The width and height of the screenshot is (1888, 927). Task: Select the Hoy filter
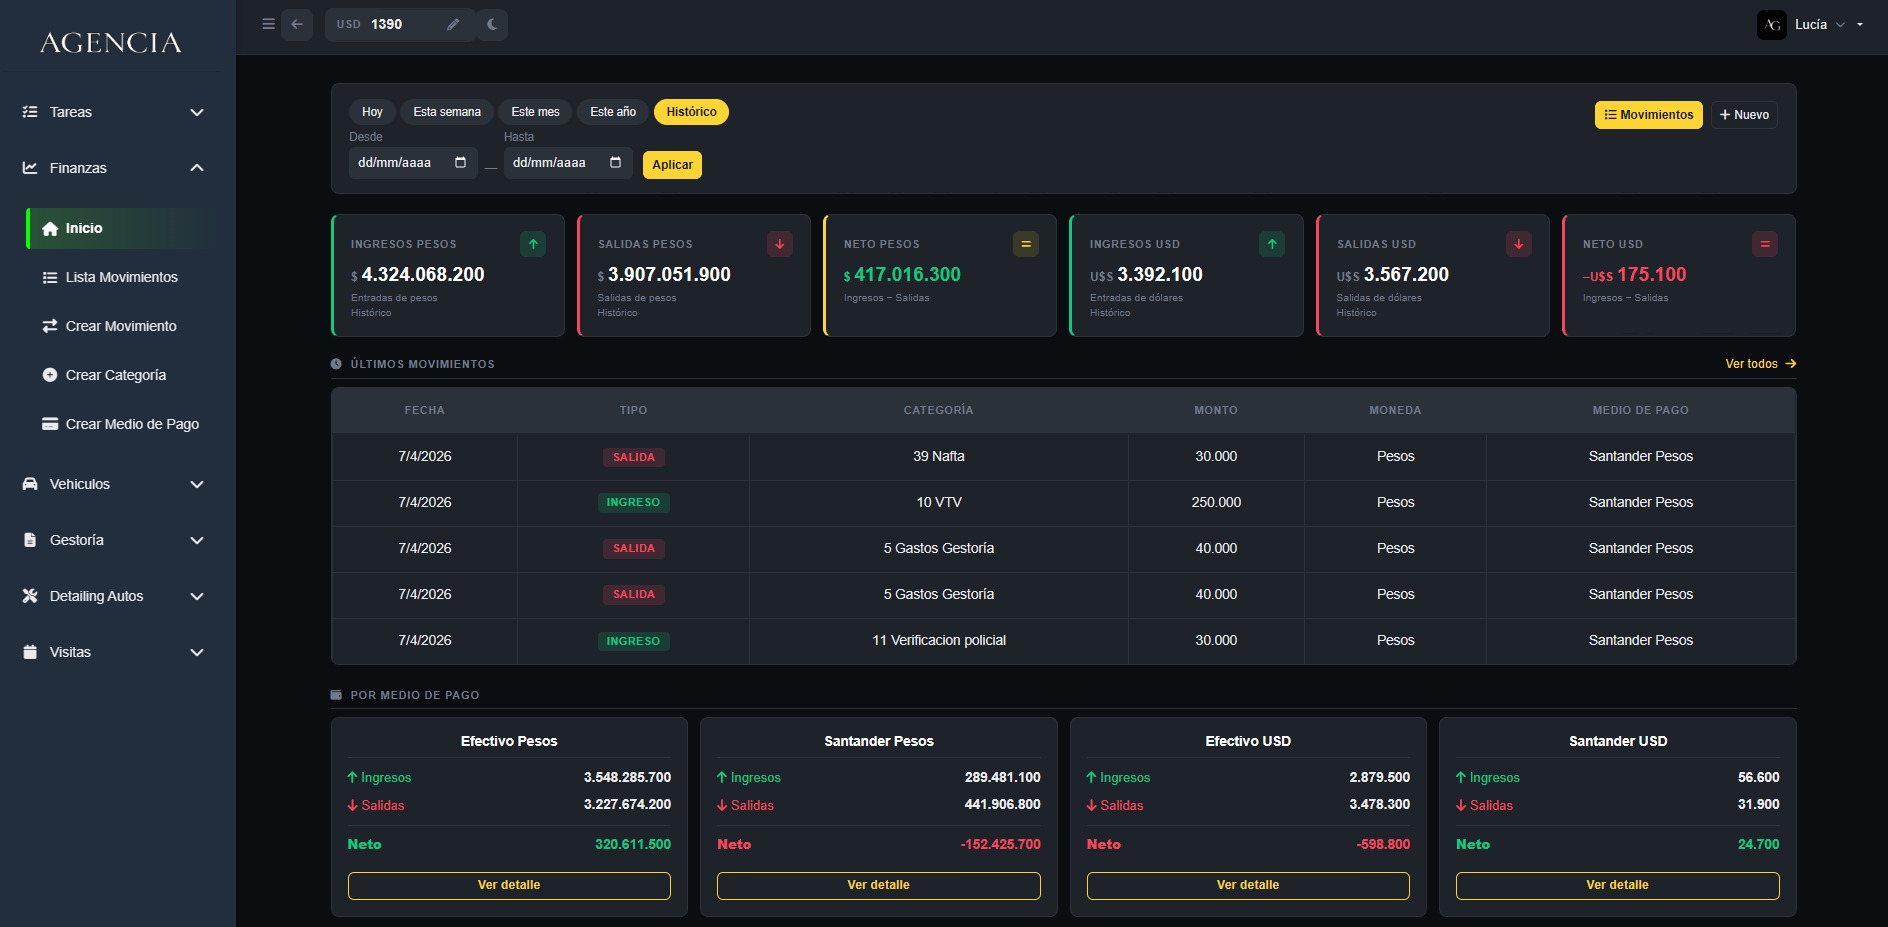[372, 112]
